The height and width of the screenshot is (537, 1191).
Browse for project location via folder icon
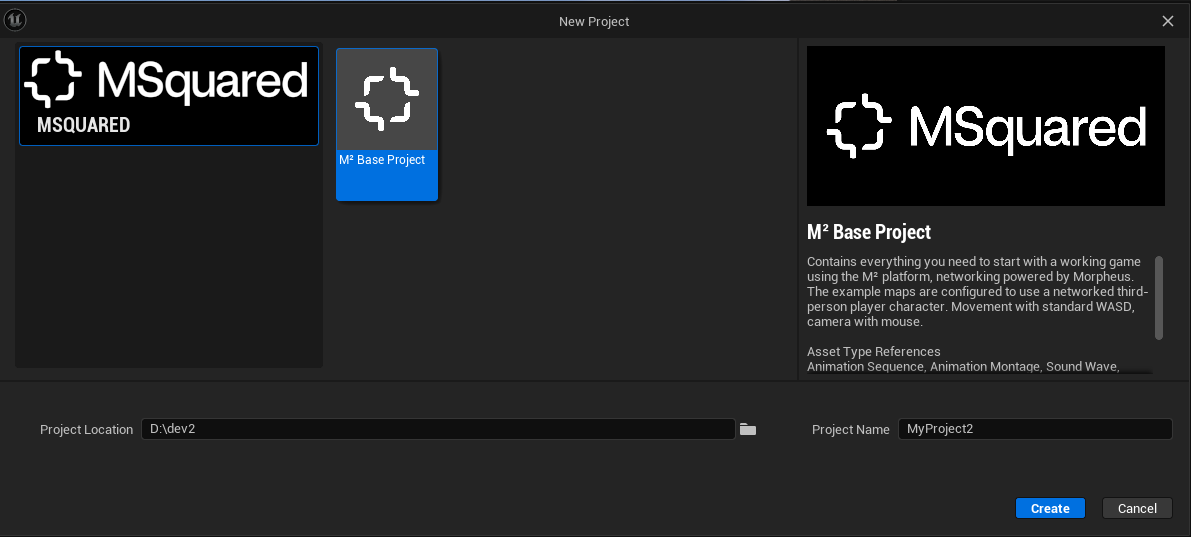747,429
